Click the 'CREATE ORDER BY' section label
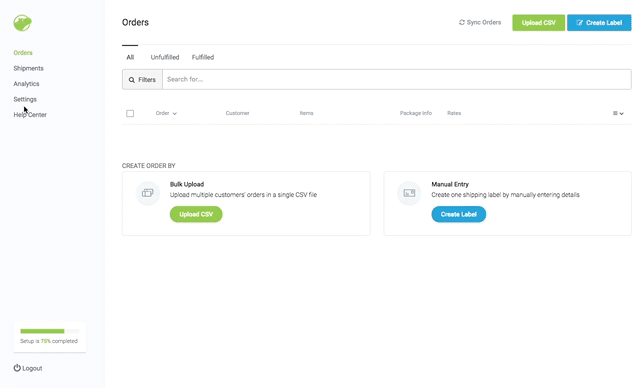 [149, 166]
